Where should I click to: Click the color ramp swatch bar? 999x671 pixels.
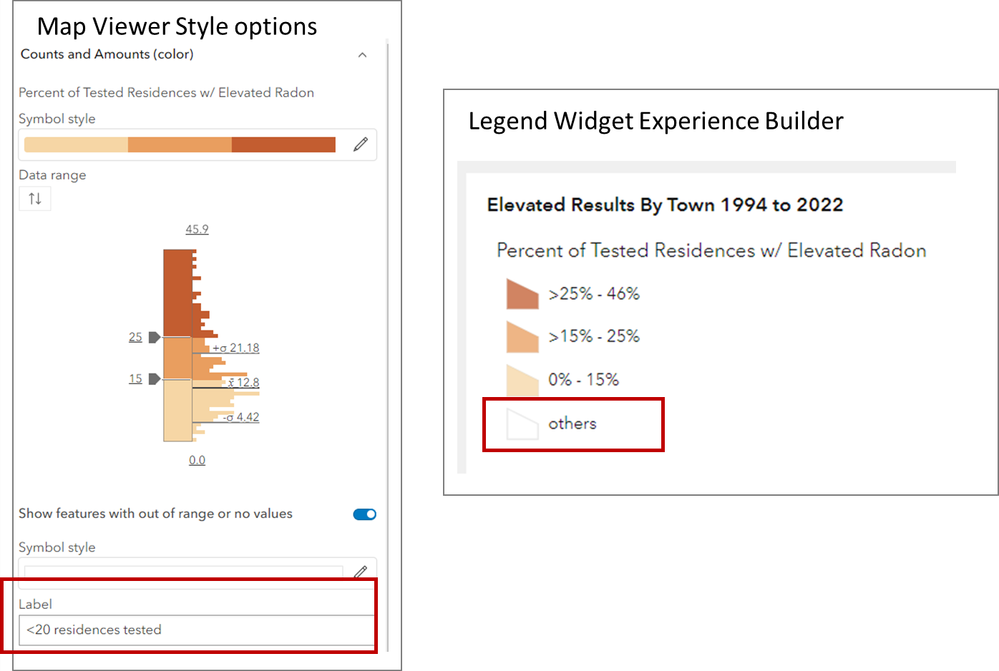coord(180,145)
